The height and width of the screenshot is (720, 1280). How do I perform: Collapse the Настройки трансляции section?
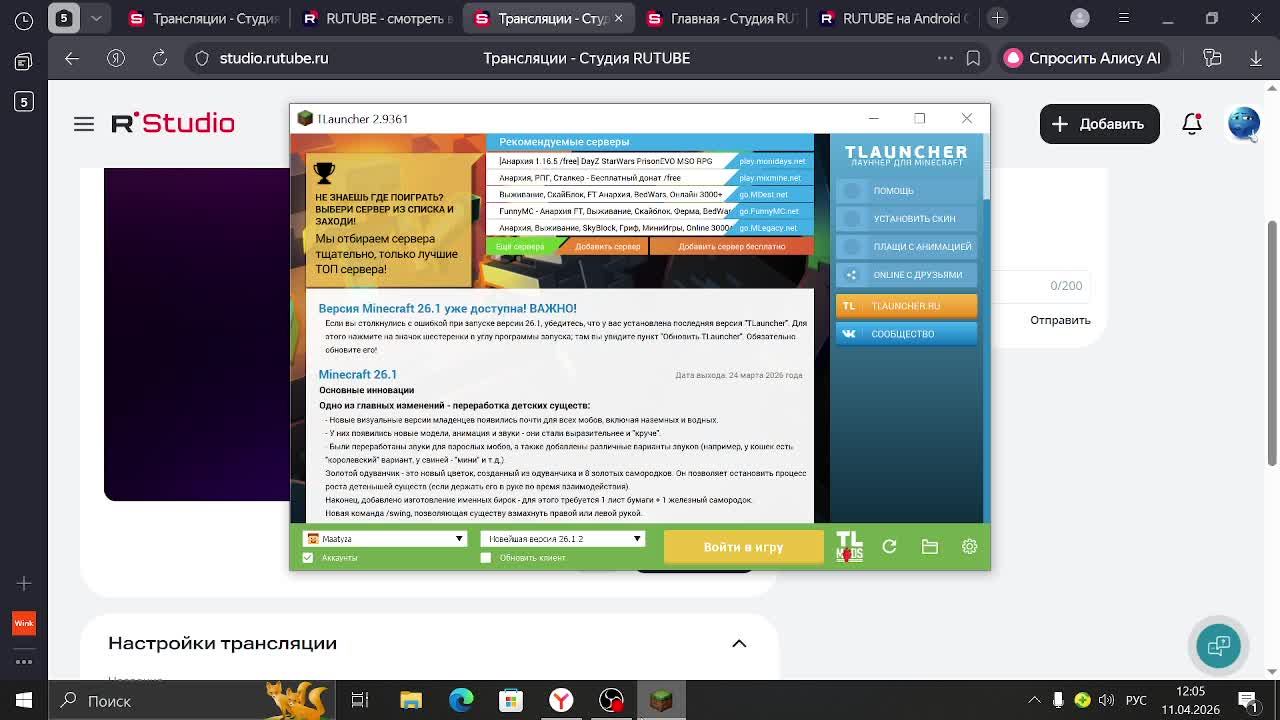pyautogui.click(x=739, y=644)
